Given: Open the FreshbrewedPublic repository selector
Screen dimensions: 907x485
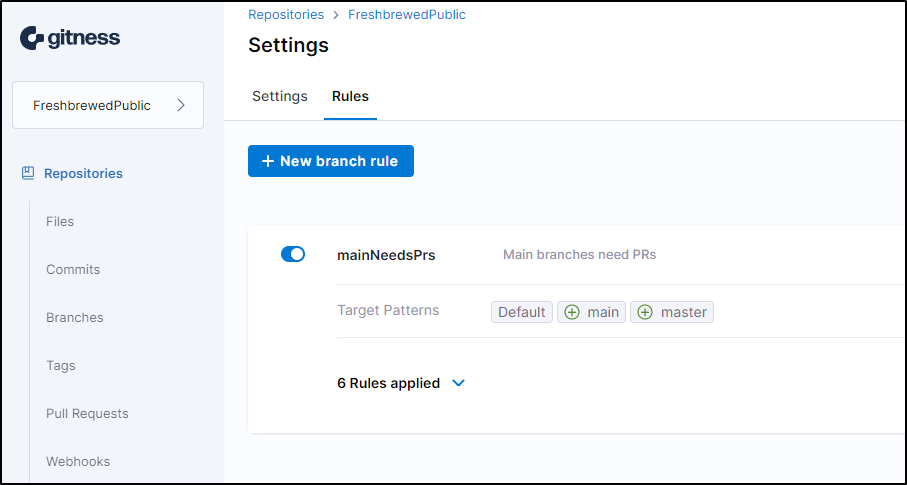Looking at the screenshot, I should tap(108, 105).
